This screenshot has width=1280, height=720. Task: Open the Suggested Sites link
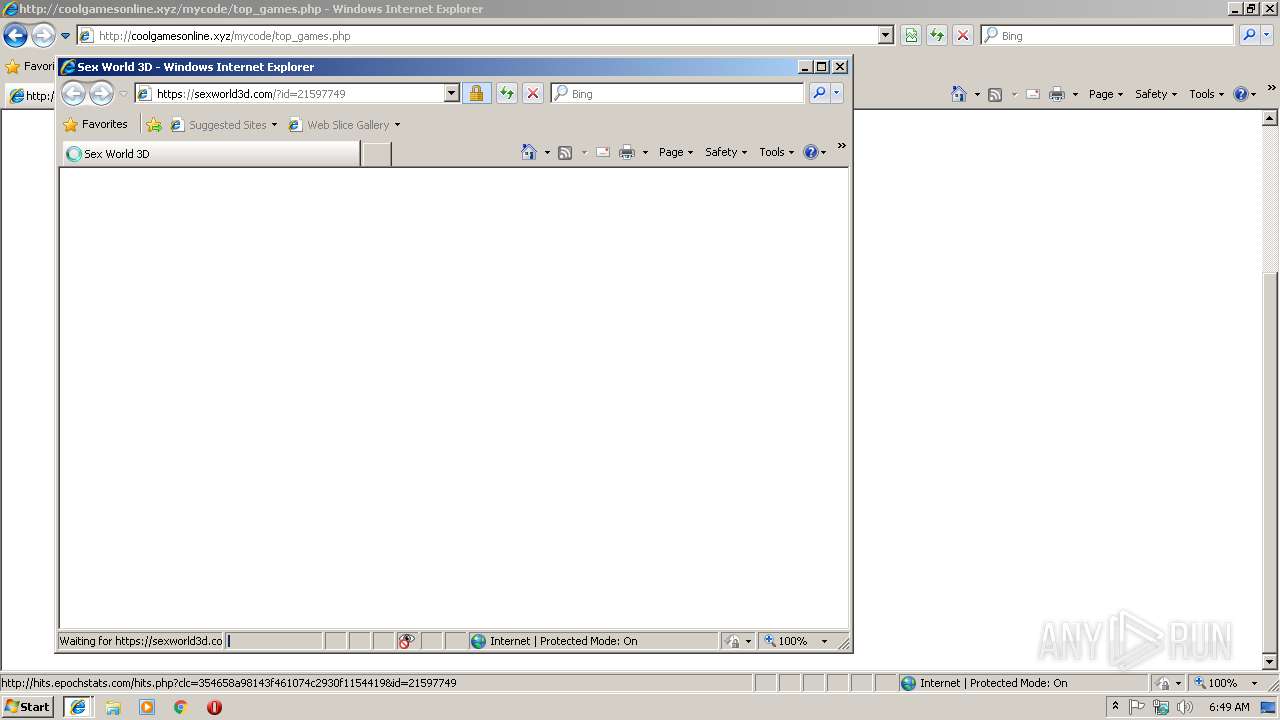click(223, 125)
